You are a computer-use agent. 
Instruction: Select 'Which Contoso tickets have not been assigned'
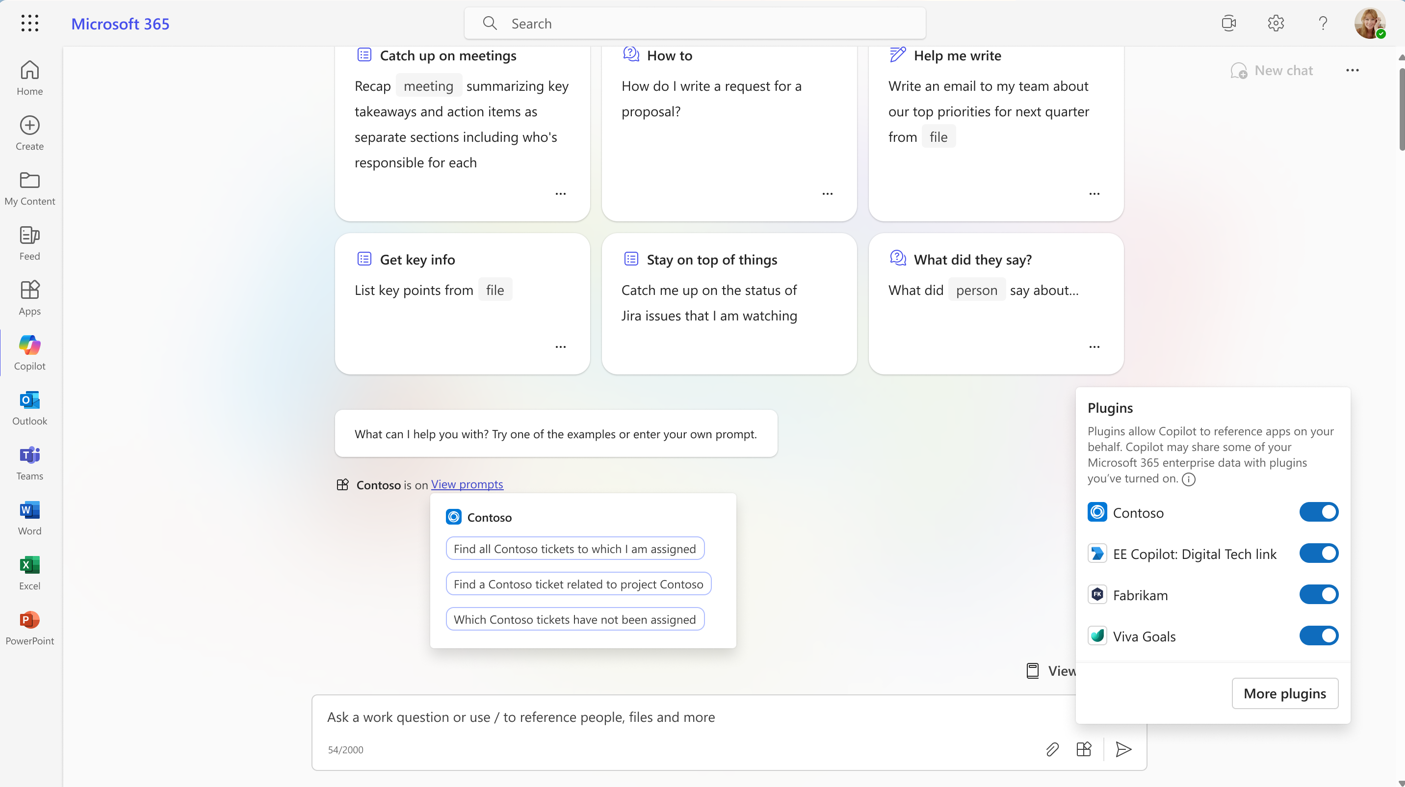575,619
